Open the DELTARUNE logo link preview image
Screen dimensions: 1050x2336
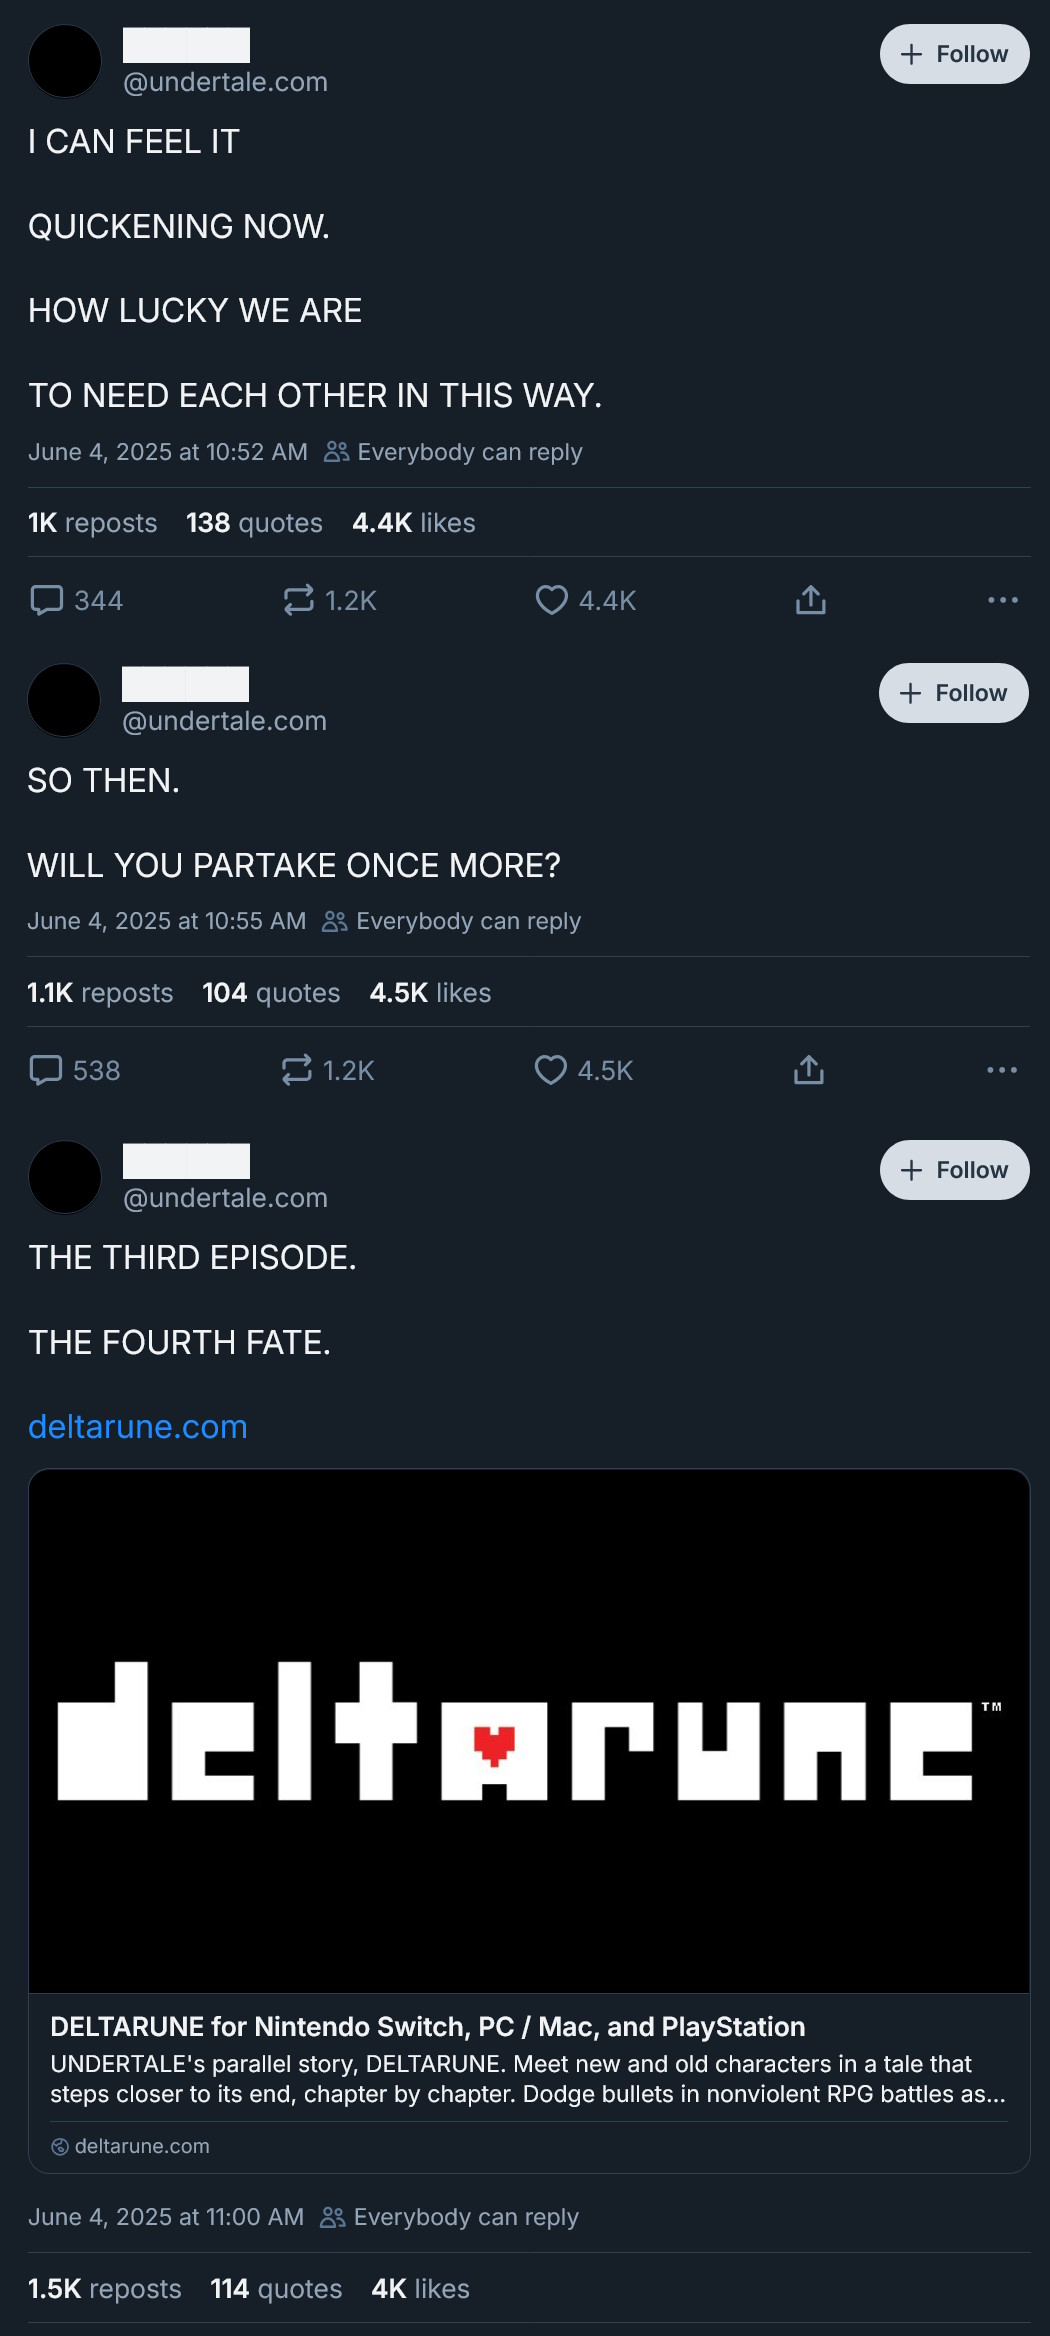click(529, 1730)
